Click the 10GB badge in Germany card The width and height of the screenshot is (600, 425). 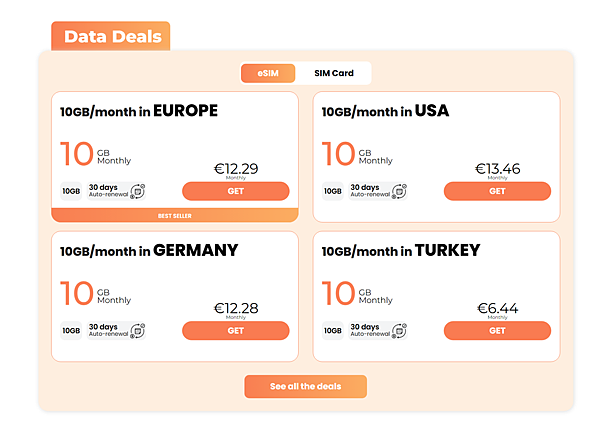72,330
